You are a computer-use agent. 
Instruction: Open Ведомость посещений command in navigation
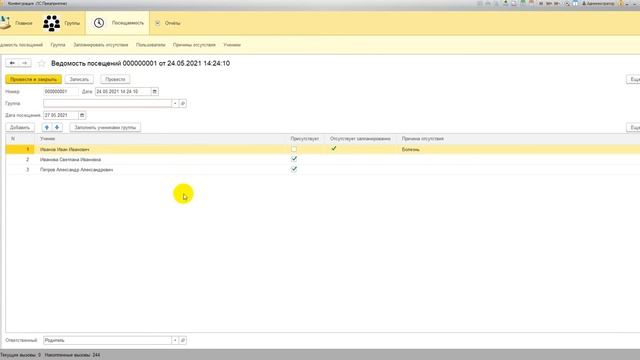(21, 45)
